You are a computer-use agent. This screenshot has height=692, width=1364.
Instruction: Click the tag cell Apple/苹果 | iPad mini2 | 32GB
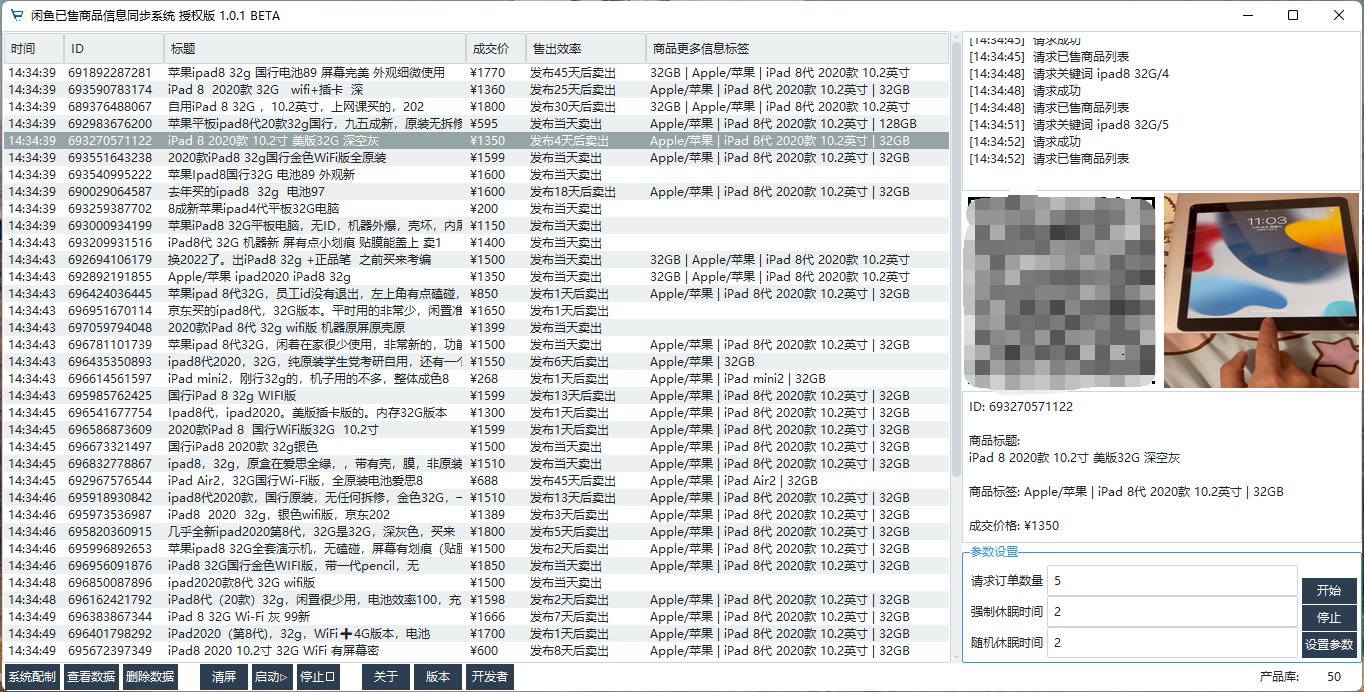click(738, 378)
